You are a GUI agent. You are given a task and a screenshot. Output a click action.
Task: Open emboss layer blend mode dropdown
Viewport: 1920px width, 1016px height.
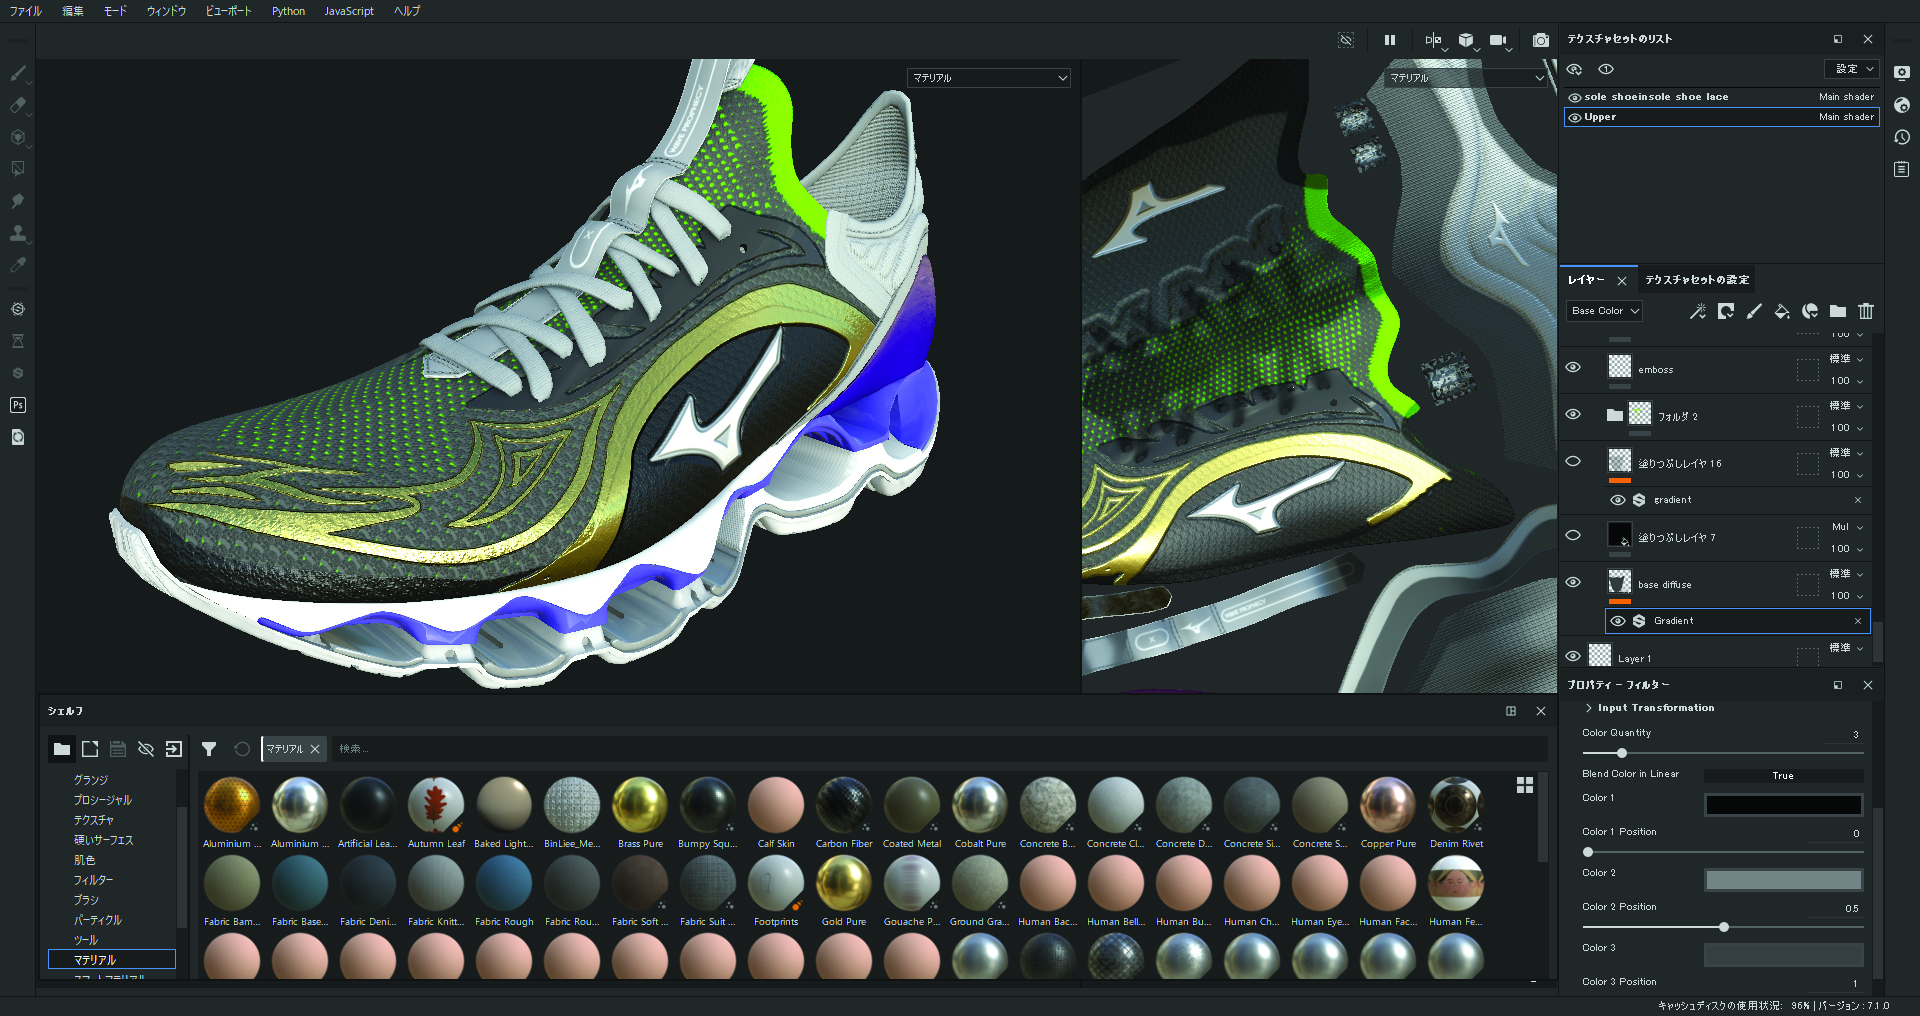pyautogui.click(x=1847, y=359)
